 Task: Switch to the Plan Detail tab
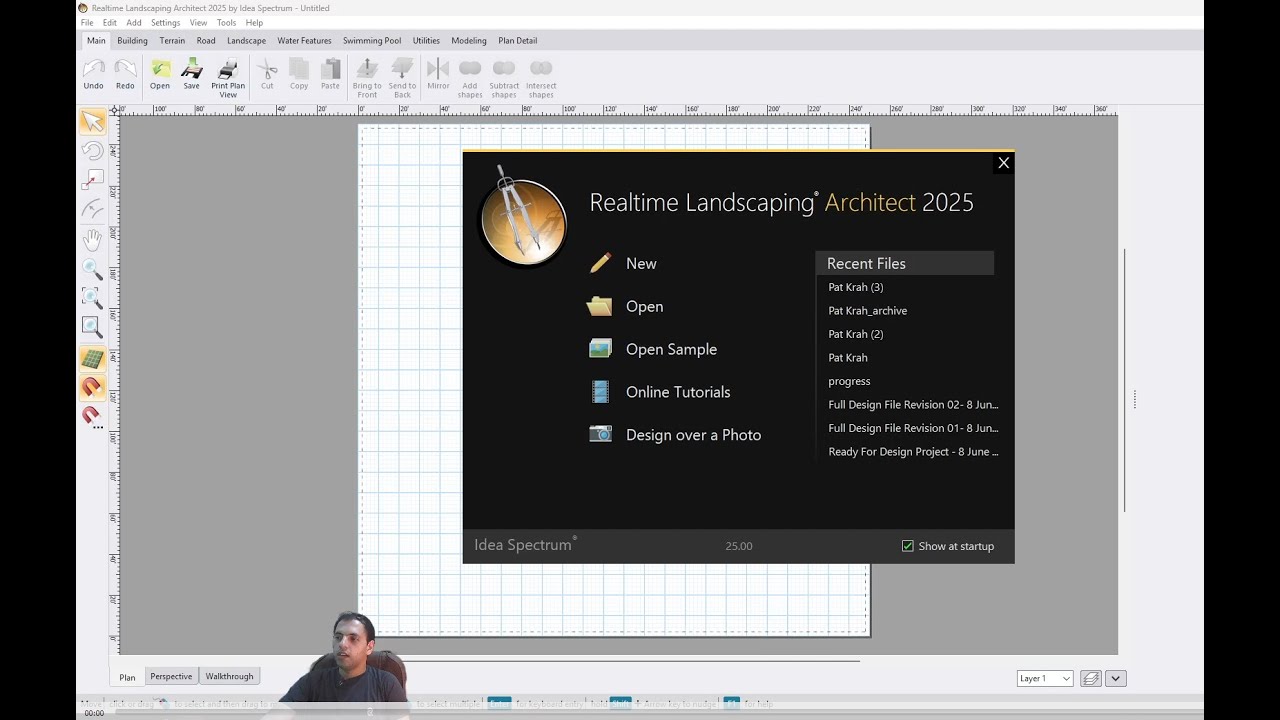(518, 41)
